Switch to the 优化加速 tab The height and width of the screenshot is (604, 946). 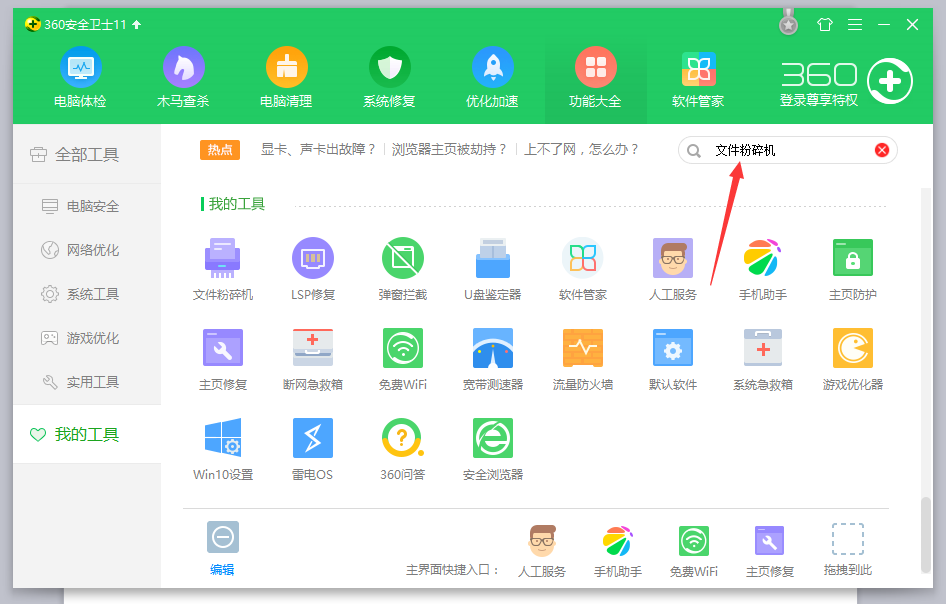click(492, 78)
